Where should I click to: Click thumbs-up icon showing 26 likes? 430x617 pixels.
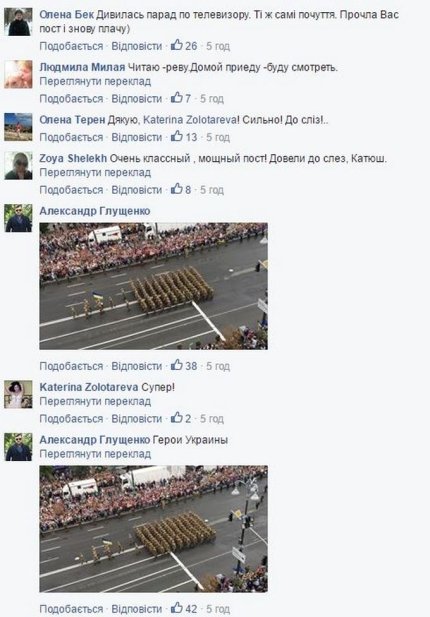177,45
